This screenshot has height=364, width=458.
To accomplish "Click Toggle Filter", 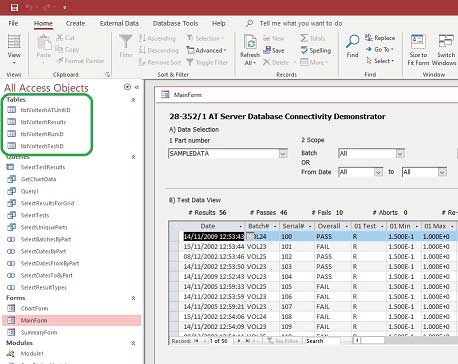I will [207, 62].
